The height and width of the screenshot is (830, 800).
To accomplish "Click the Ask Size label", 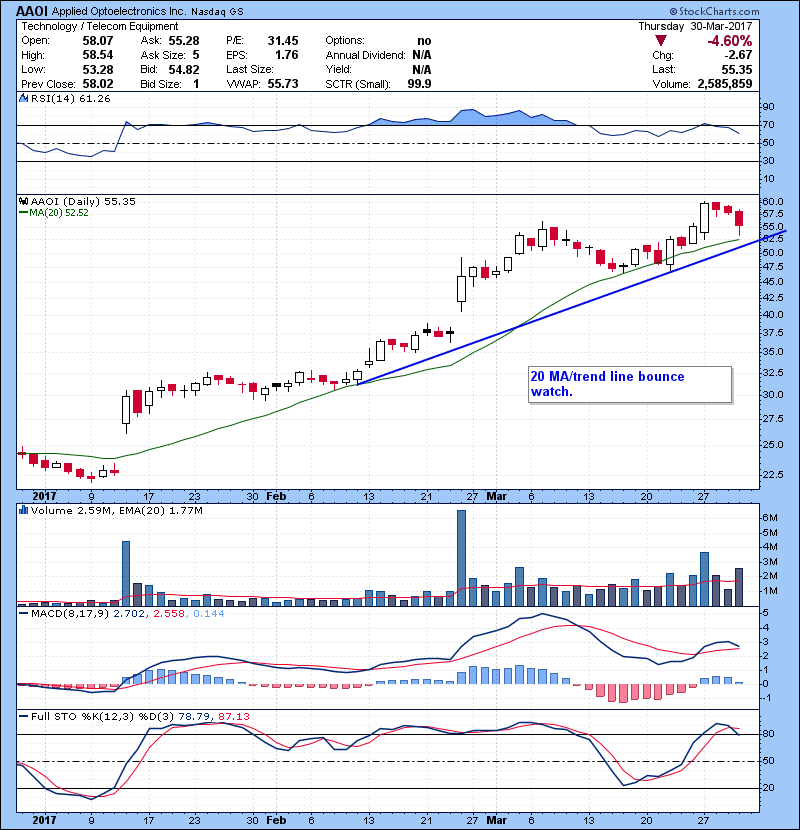I will pos(163,55).
